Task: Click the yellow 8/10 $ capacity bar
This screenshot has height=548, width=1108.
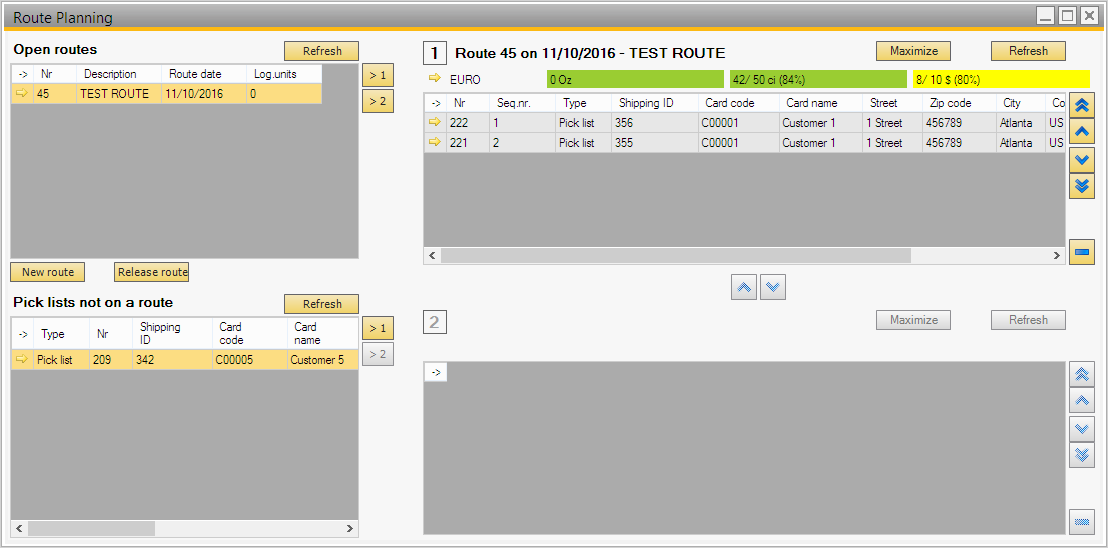Action: tap(1000, 79)
